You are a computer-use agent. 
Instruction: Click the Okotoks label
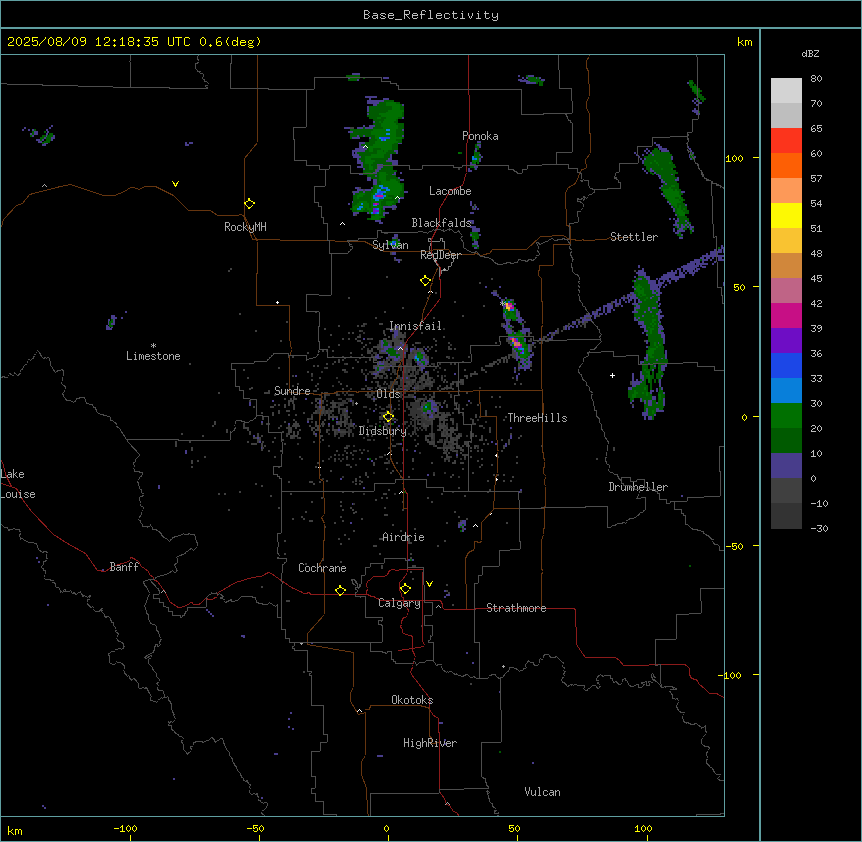tap(412, 700)
